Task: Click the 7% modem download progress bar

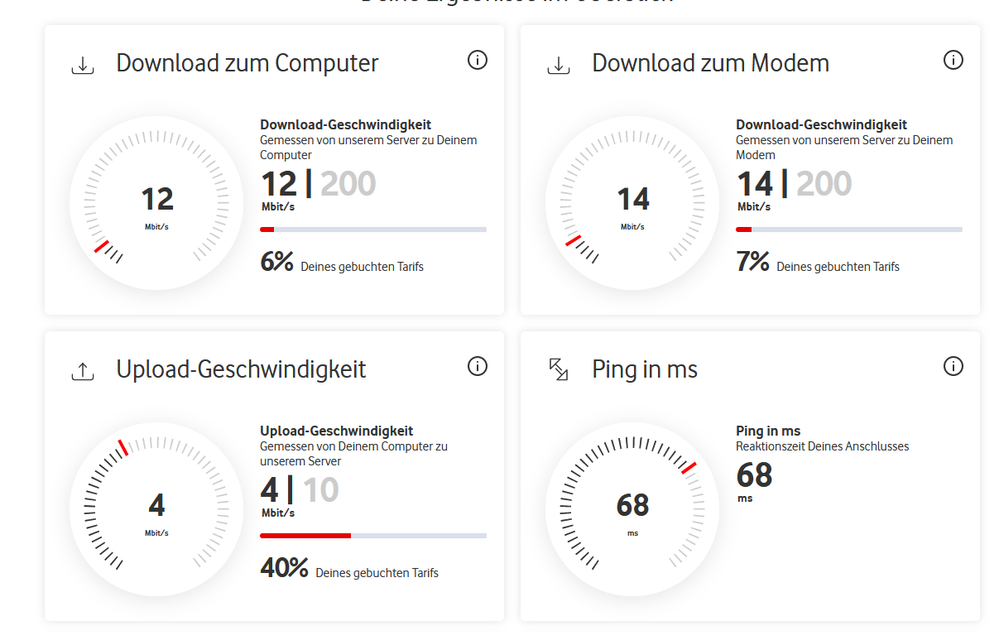Action: coord(849,230)
